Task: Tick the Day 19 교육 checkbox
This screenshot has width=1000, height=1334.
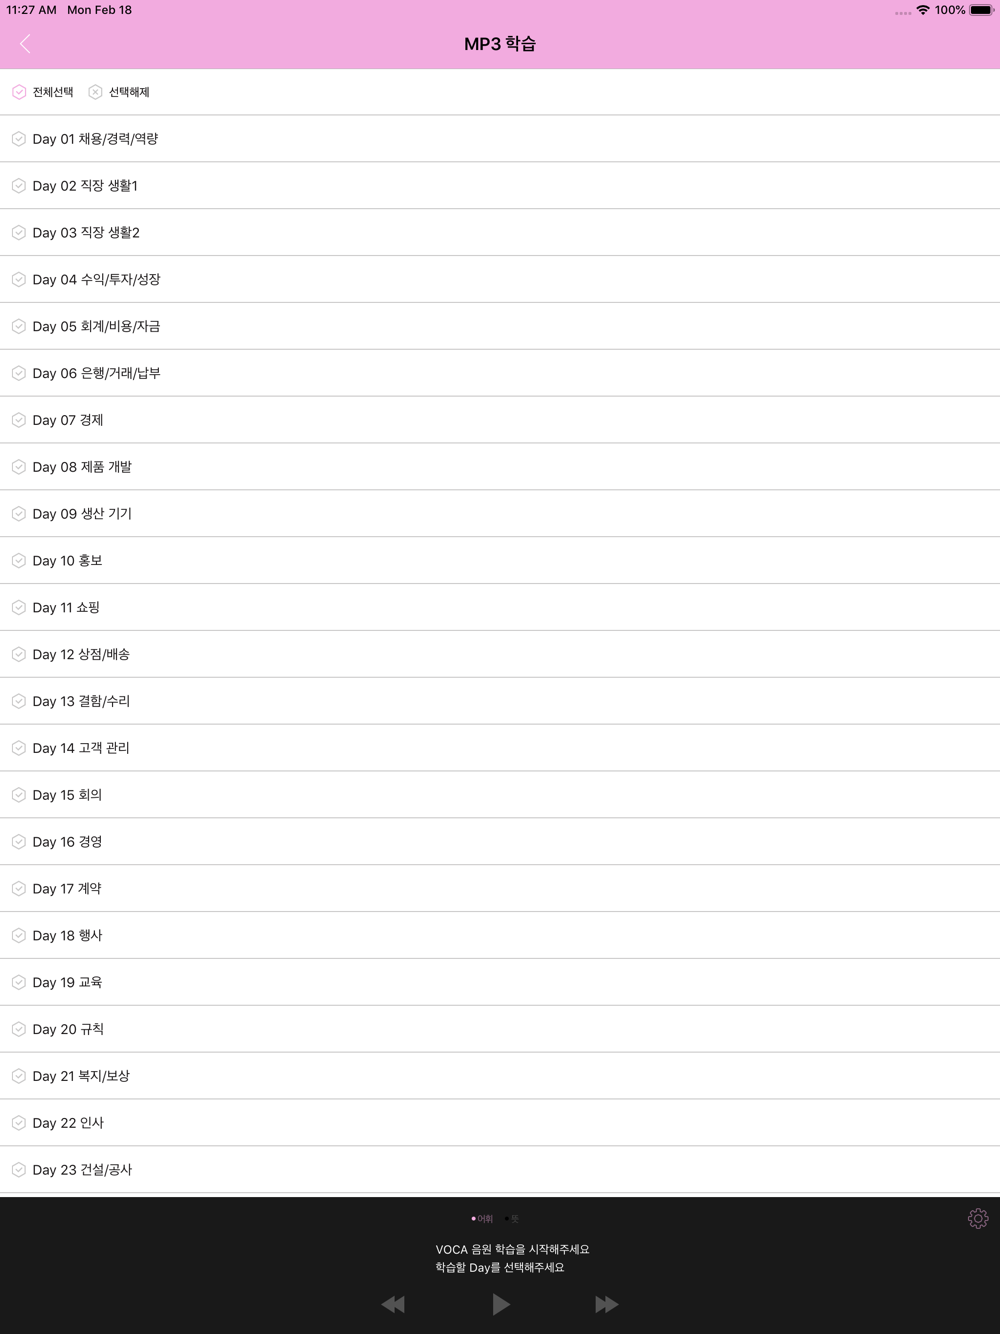Action: click(x=19, y=983)
